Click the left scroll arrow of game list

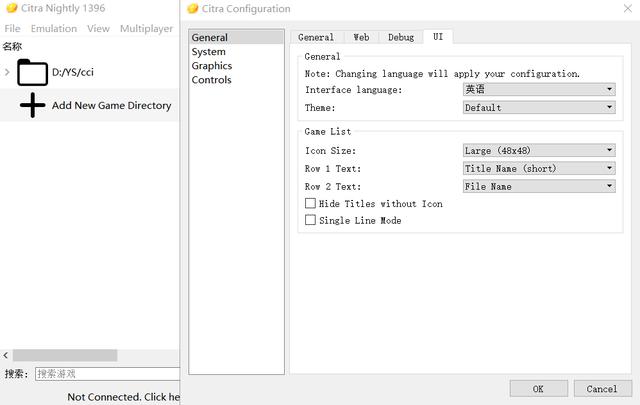[6, 355]
